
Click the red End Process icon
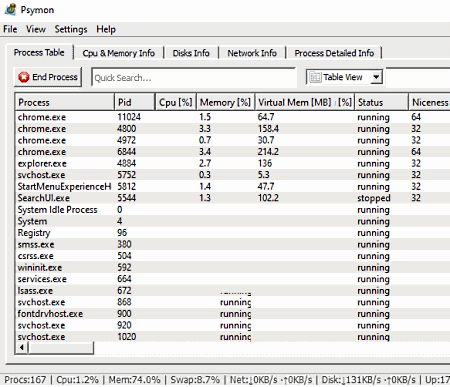pyautogui.click(x=24, y=77)
